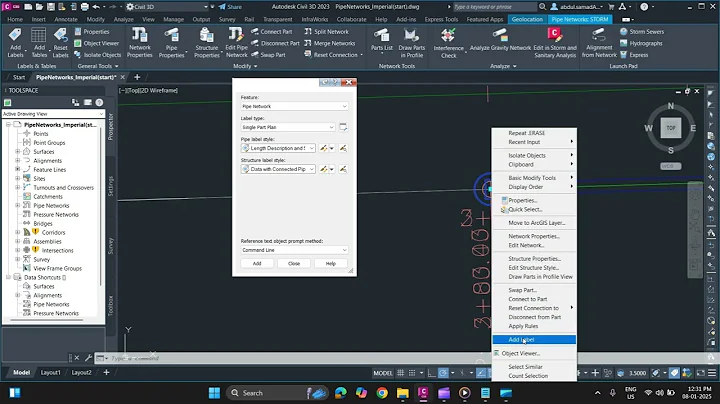Open Network Properties tool
The height and width of the screenshot is (404, 720).
[140, 42]
